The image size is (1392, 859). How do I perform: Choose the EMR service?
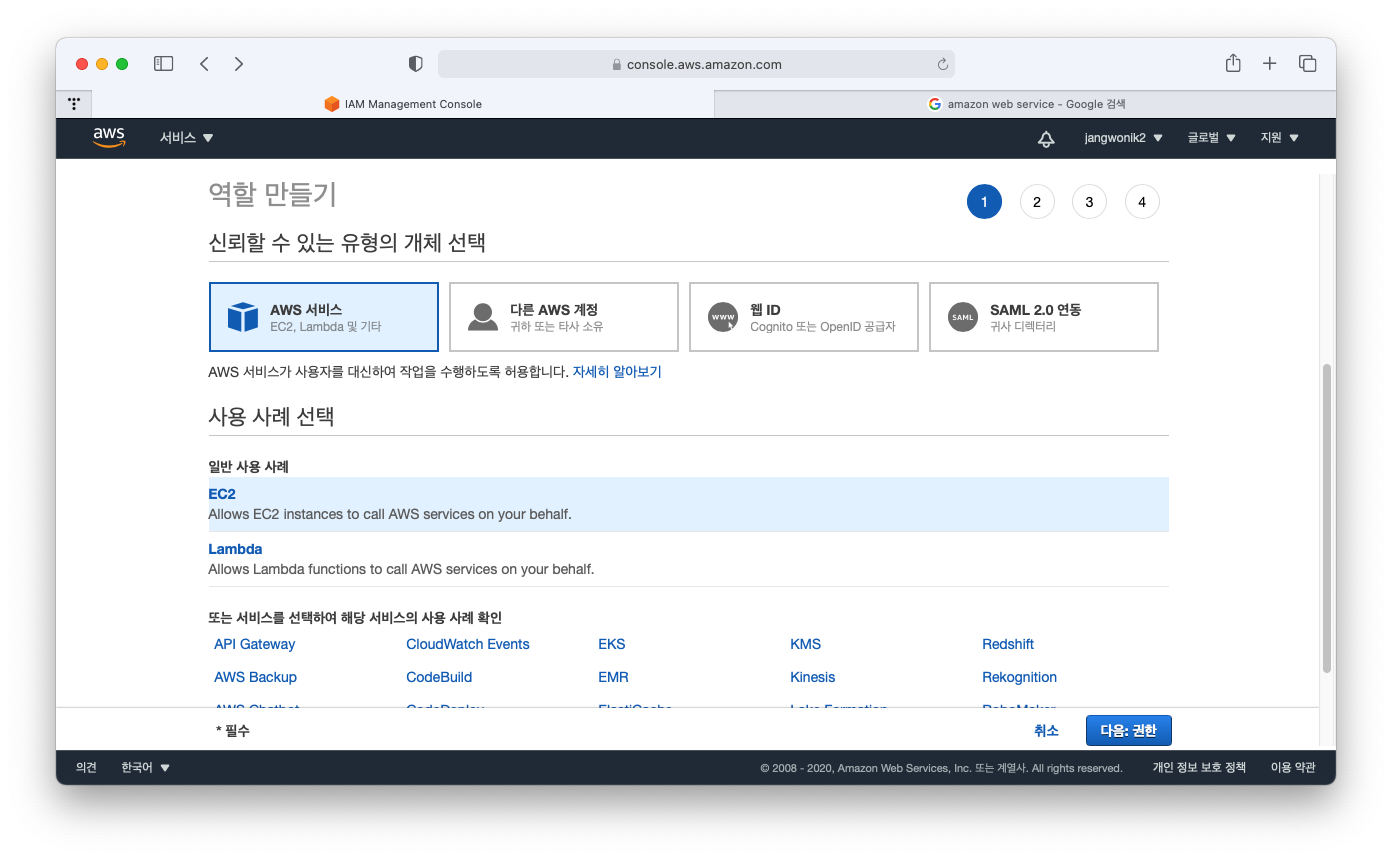tap(613, 677)
